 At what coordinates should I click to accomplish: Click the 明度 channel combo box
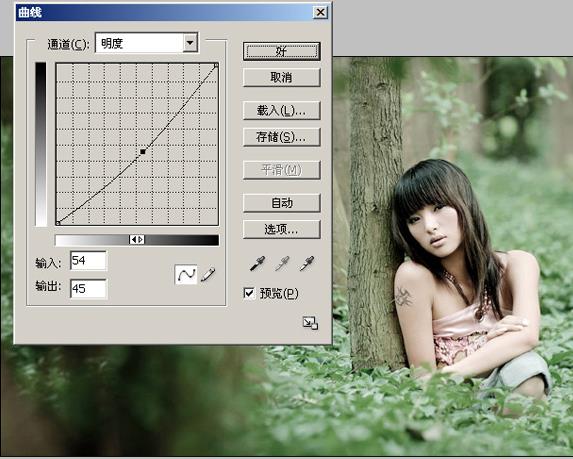147,43
